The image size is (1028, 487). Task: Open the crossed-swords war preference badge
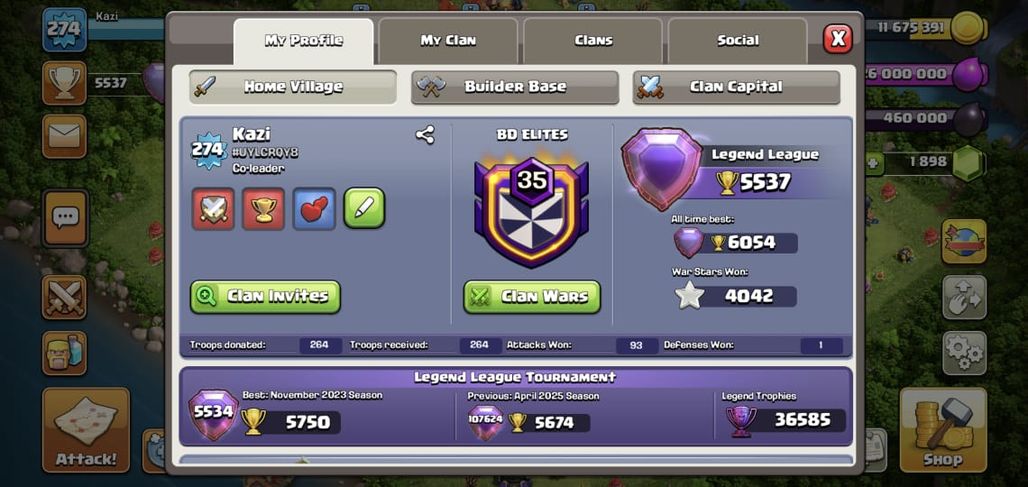click(x=213, y=209)
